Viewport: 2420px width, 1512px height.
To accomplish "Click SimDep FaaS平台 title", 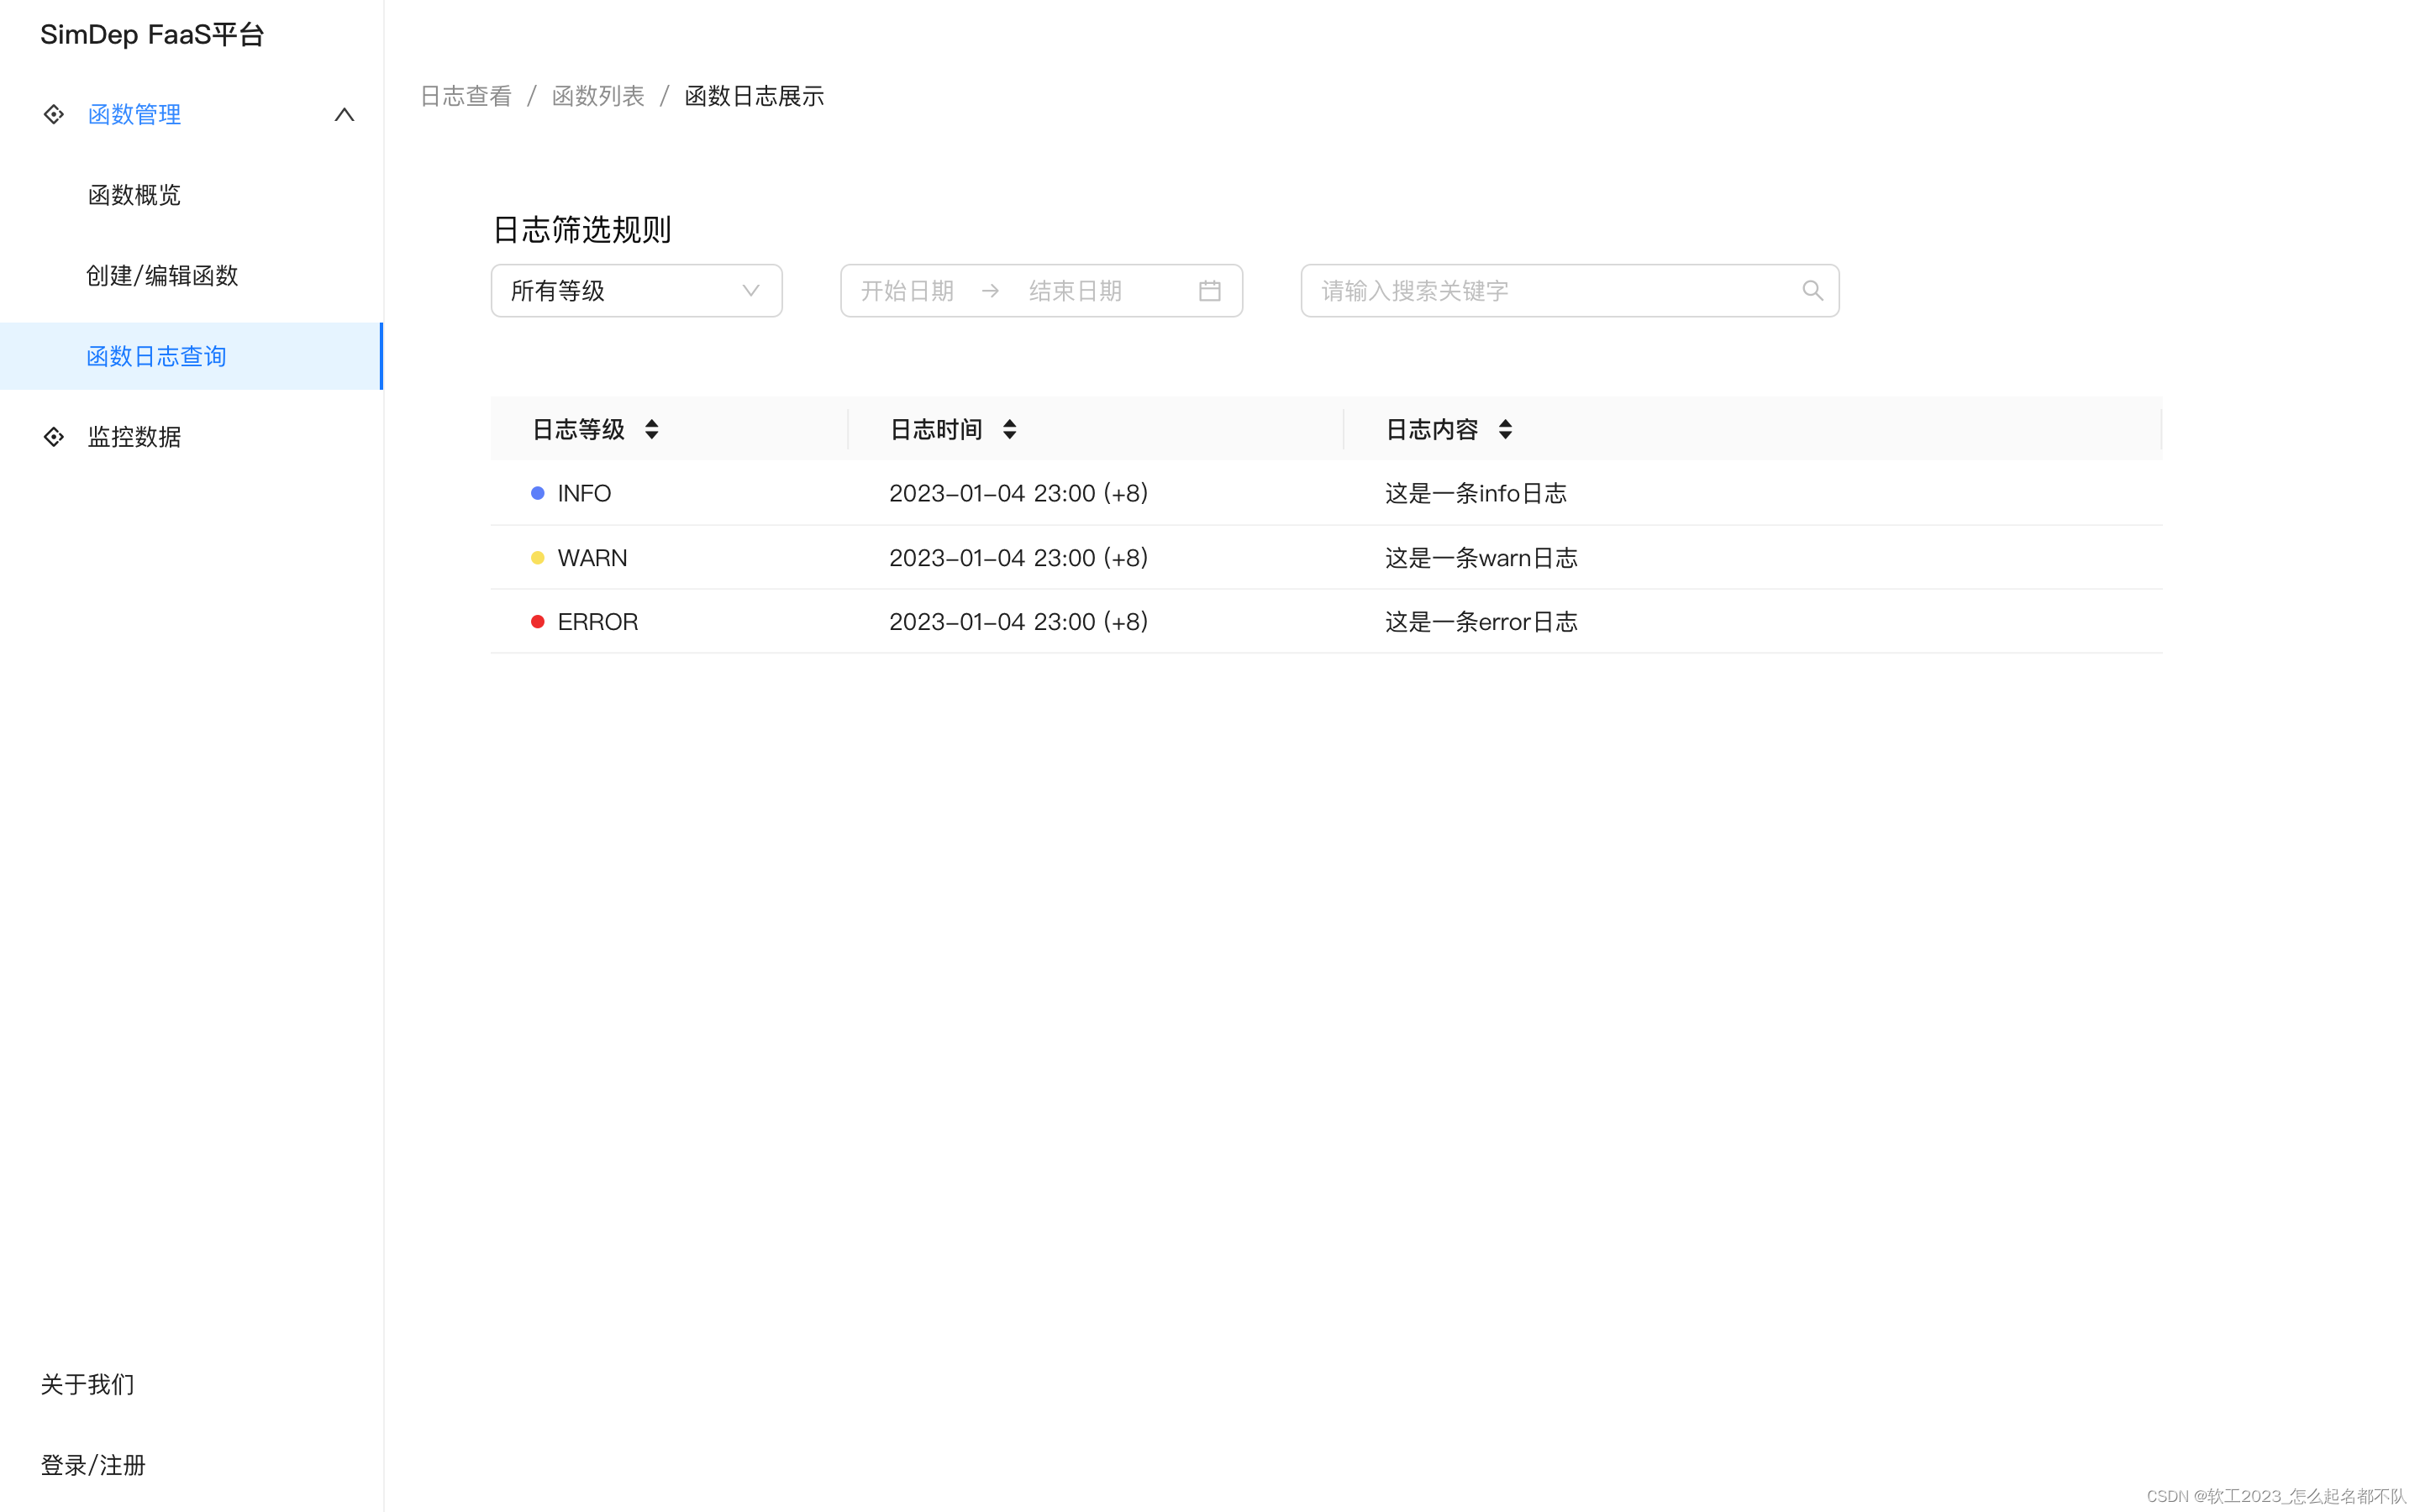I will 152,35.
